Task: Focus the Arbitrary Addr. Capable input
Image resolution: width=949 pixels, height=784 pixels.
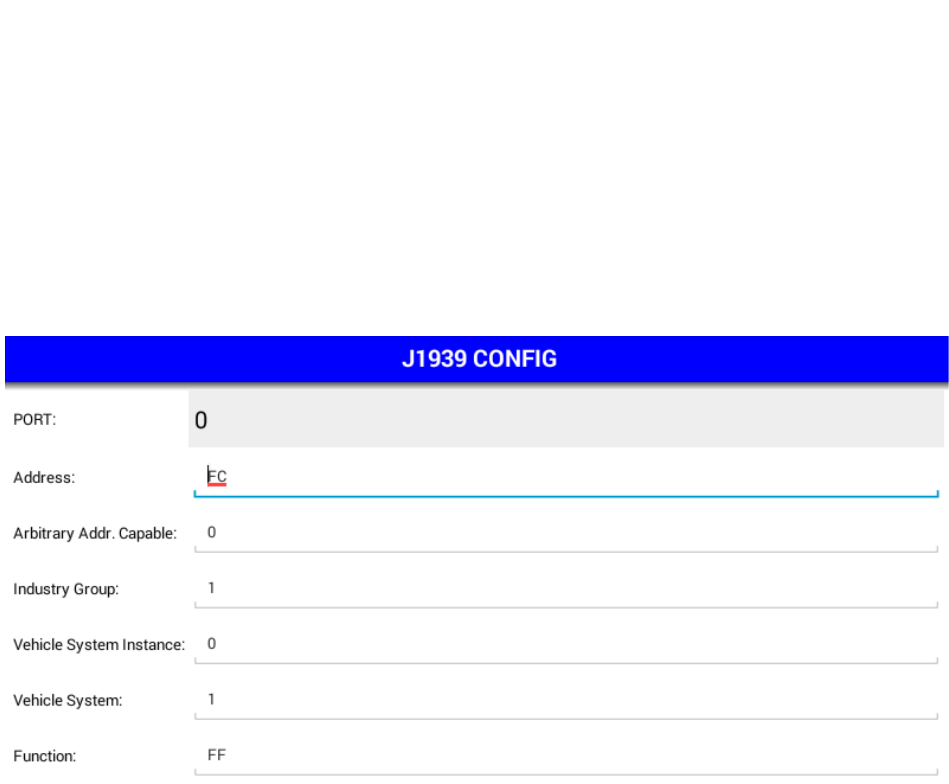Action: tap(566, 533)
